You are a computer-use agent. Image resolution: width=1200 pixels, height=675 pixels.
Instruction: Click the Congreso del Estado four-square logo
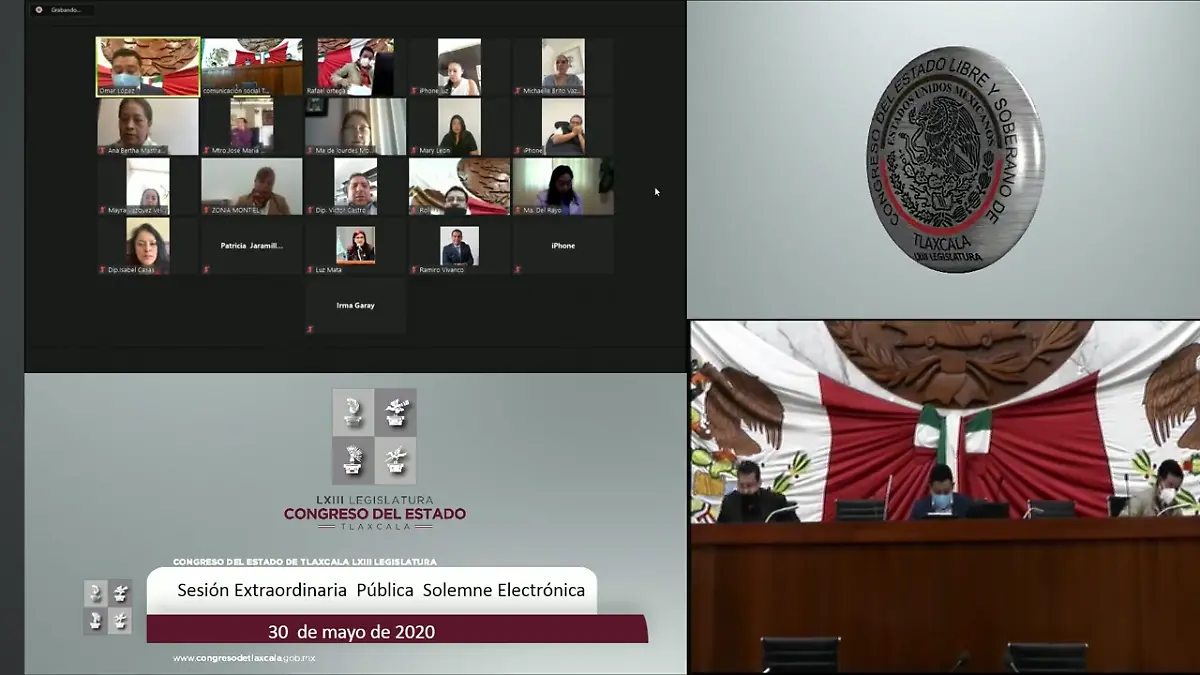pyautogui.click(x=374, y=436)
